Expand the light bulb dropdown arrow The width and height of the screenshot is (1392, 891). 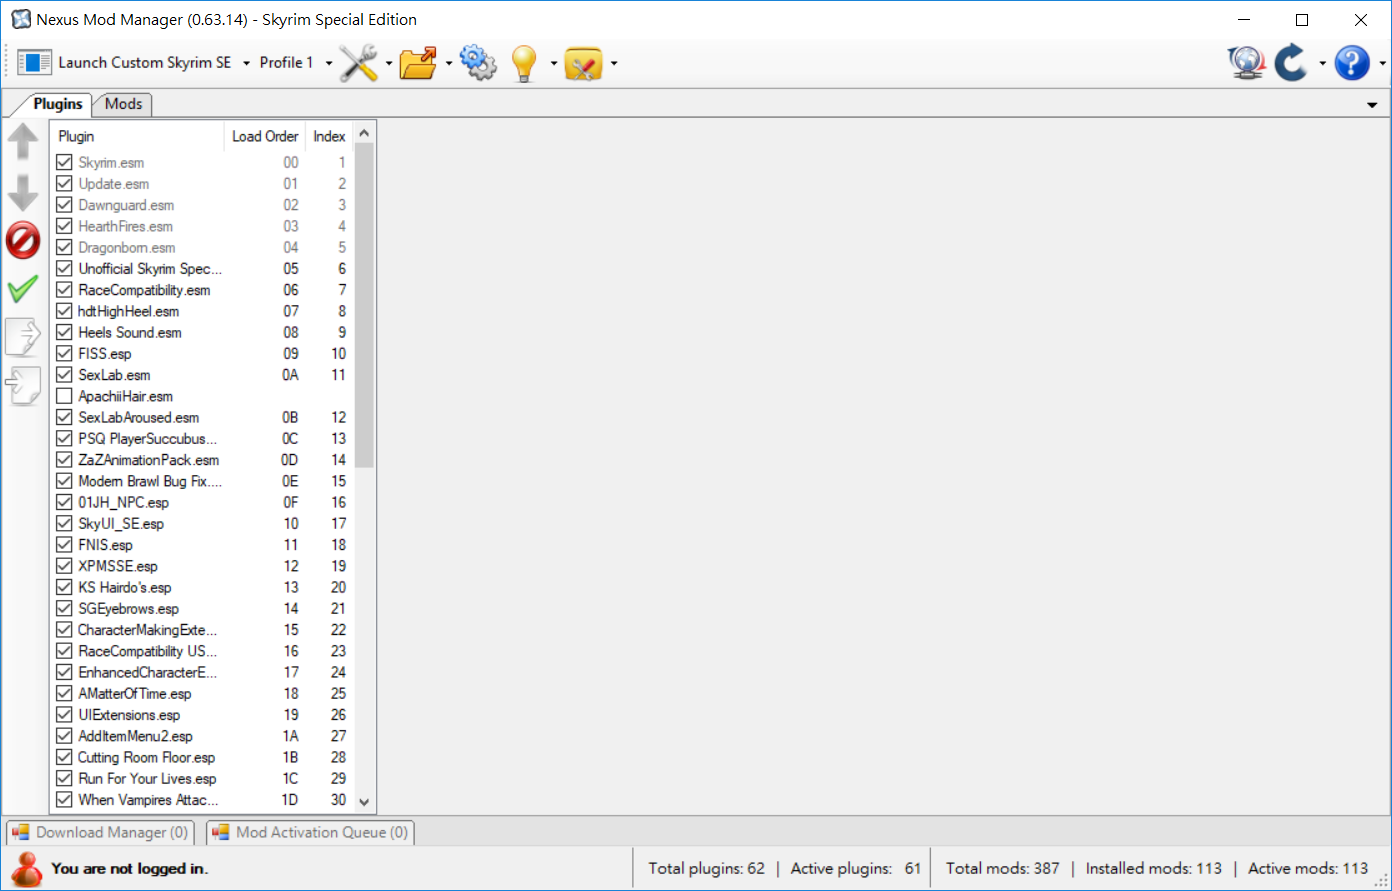553,63
